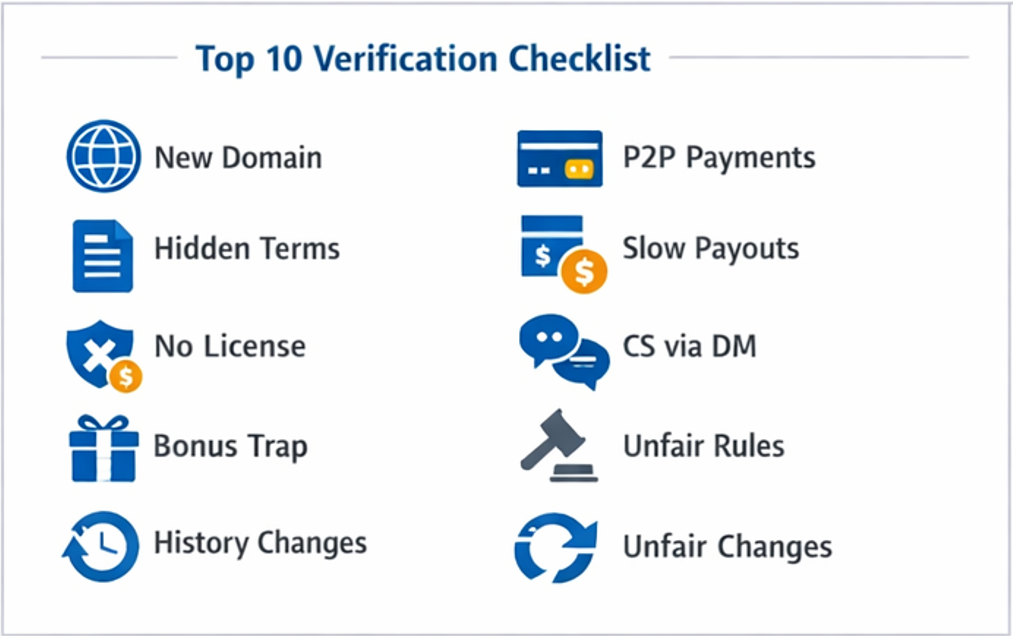Open the Bonus Trap item text
Screen dimensions: 1013x636
tap(230, 445)
